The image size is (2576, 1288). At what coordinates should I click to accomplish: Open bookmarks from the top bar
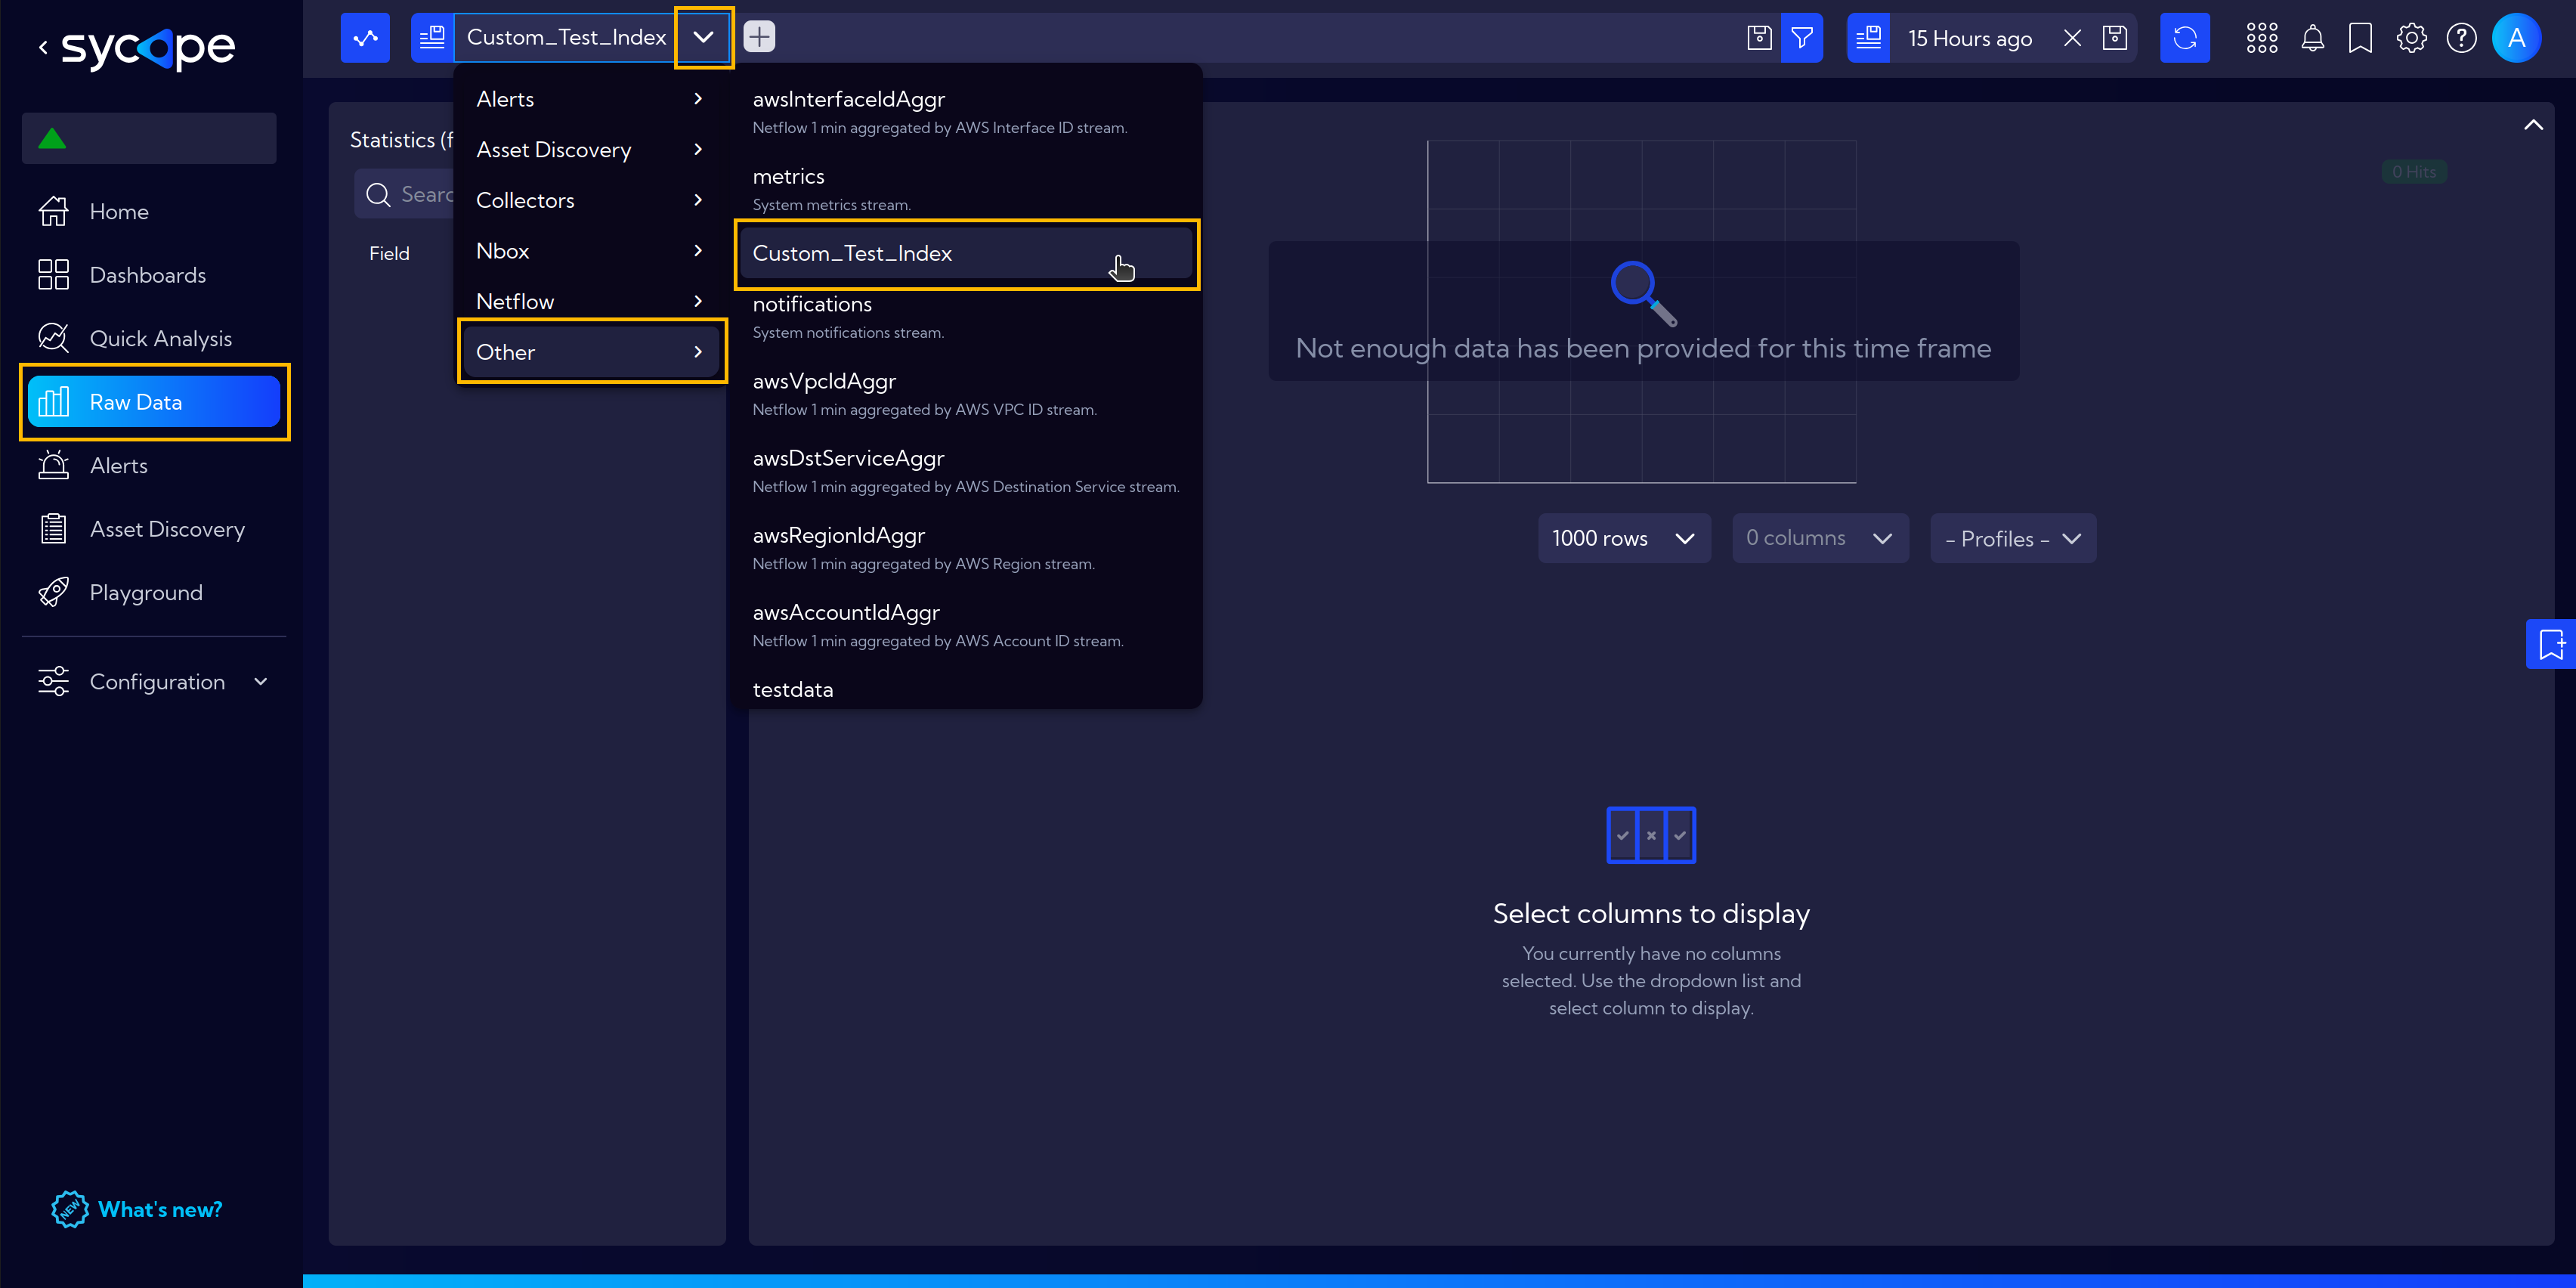click(2360, 38)
